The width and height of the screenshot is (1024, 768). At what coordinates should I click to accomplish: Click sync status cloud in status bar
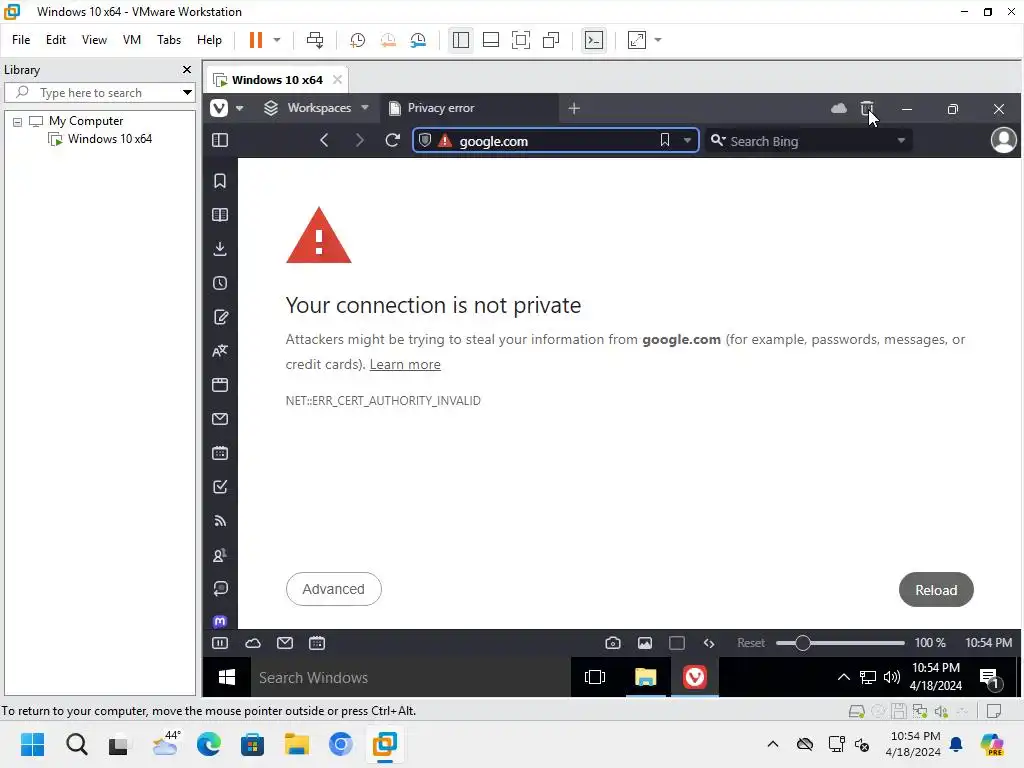[x=253, y=643]
